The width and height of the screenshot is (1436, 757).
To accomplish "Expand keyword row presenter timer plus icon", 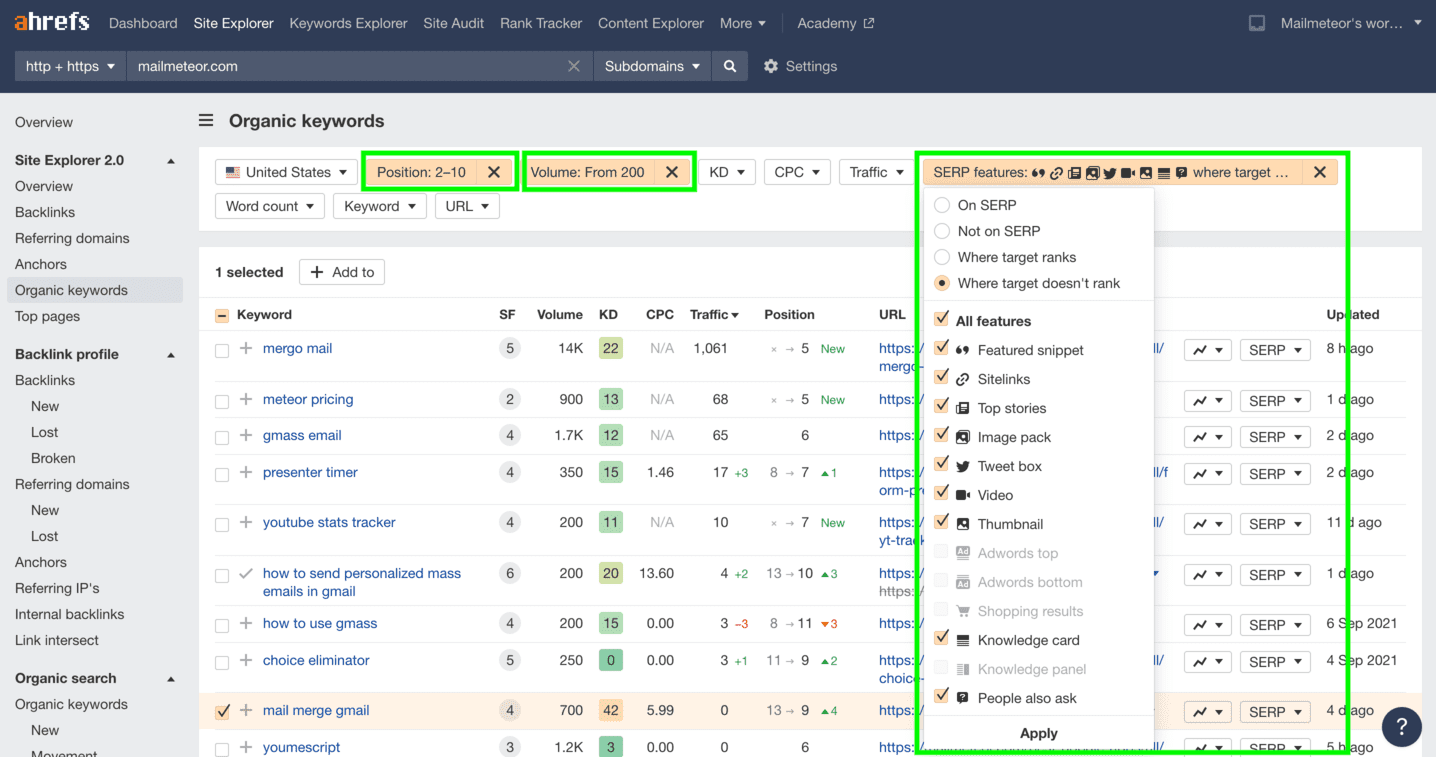I will (x=246, y=473).
